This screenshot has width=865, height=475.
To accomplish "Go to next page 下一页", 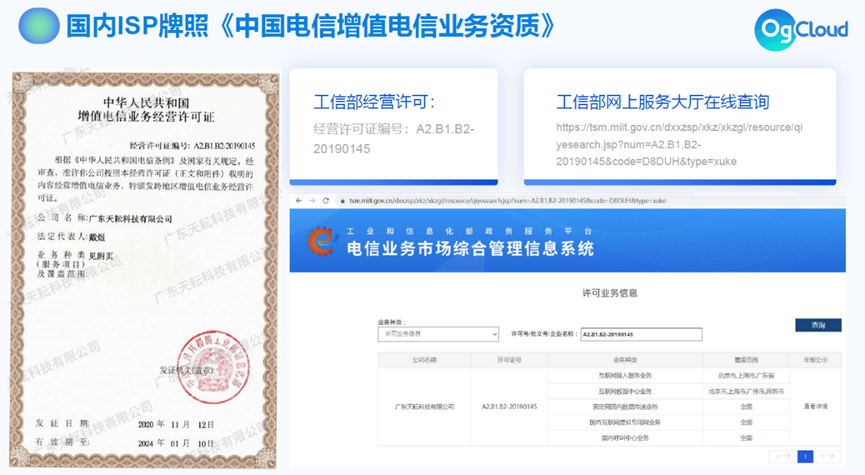I will [x=828, y=456].
